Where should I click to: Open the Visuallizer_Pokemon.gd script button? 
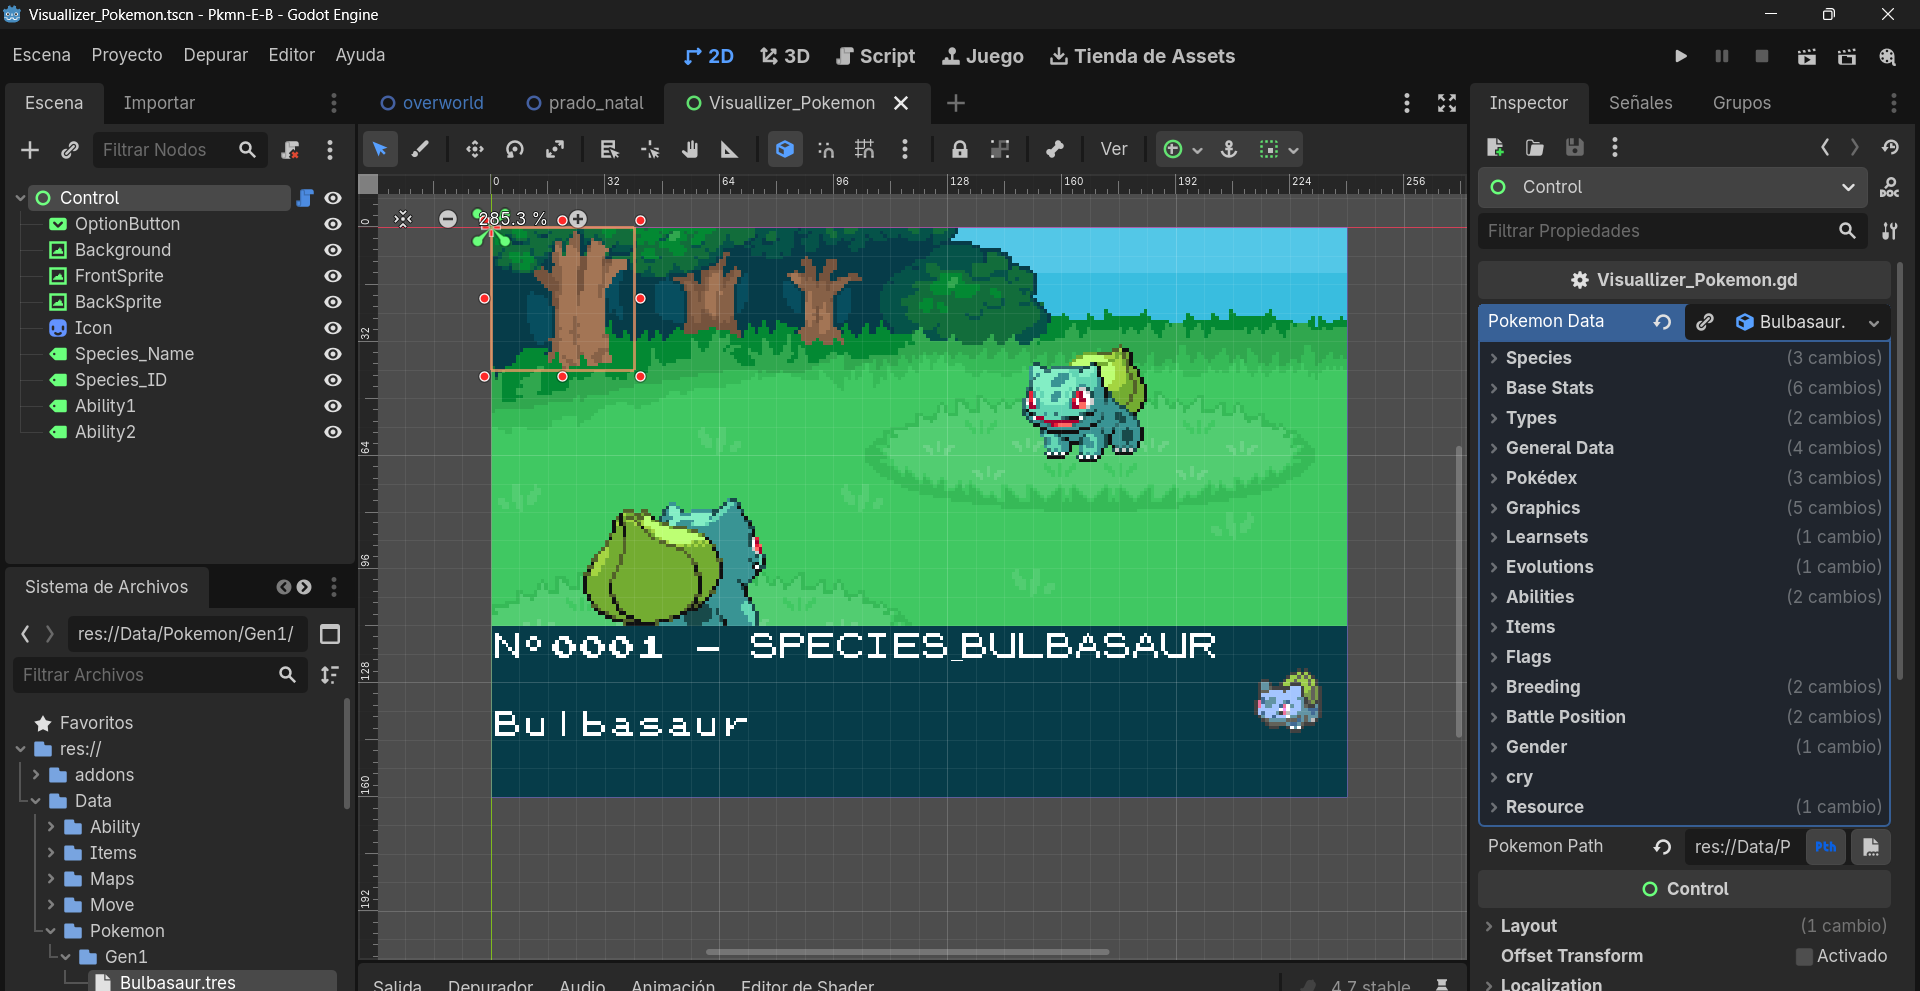1684,280
